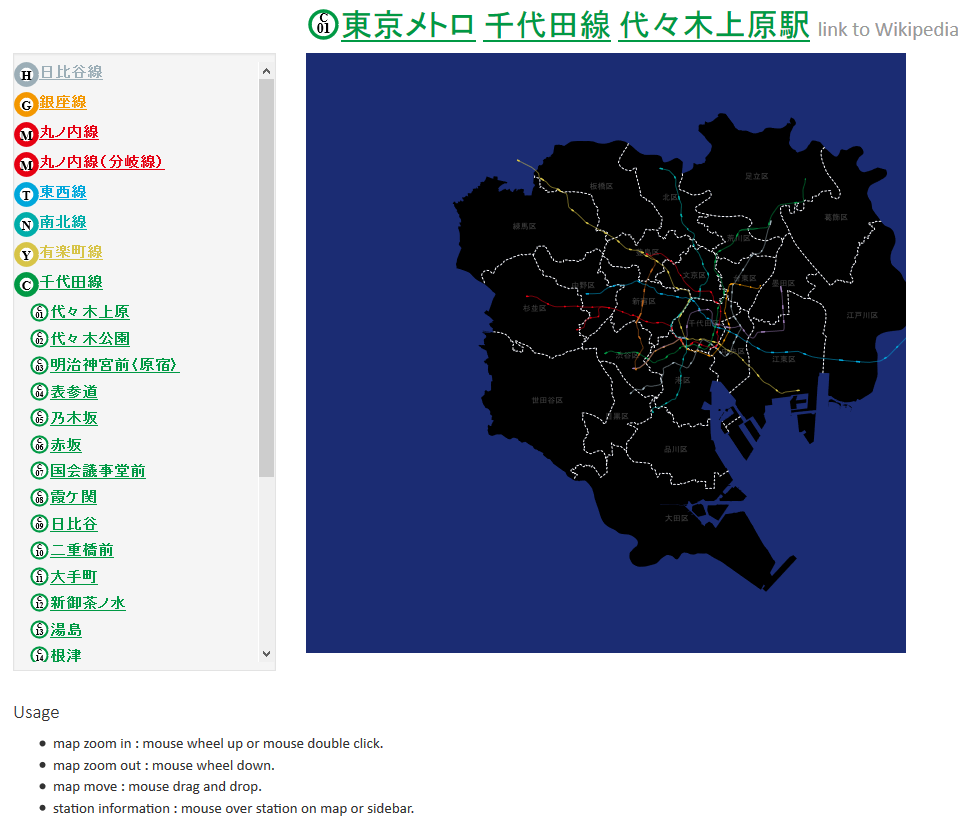
Task: Click the Hibiya line H circle icon
Action: 26,74
